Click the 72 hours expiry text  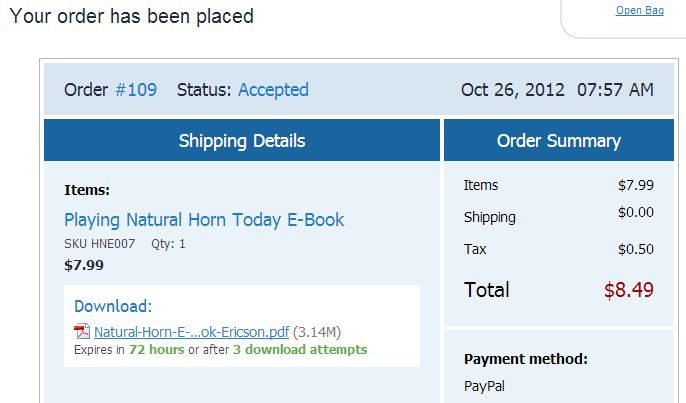coord(157,350)
